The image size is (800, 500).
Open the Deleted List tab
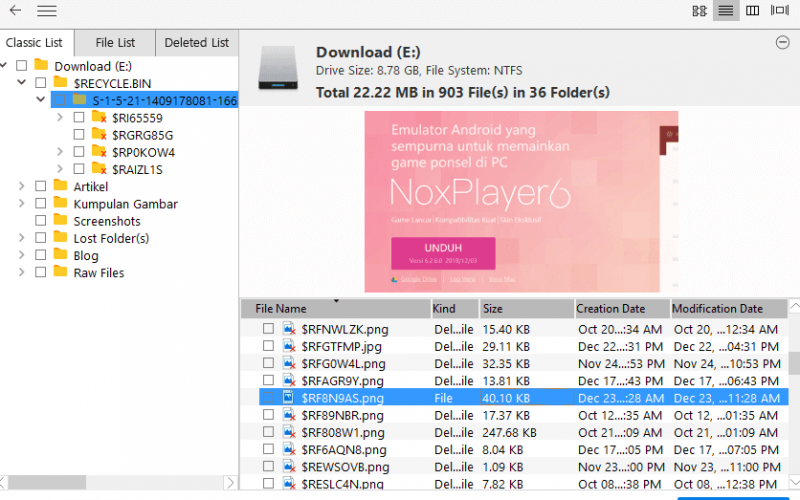tap(196, 43)
